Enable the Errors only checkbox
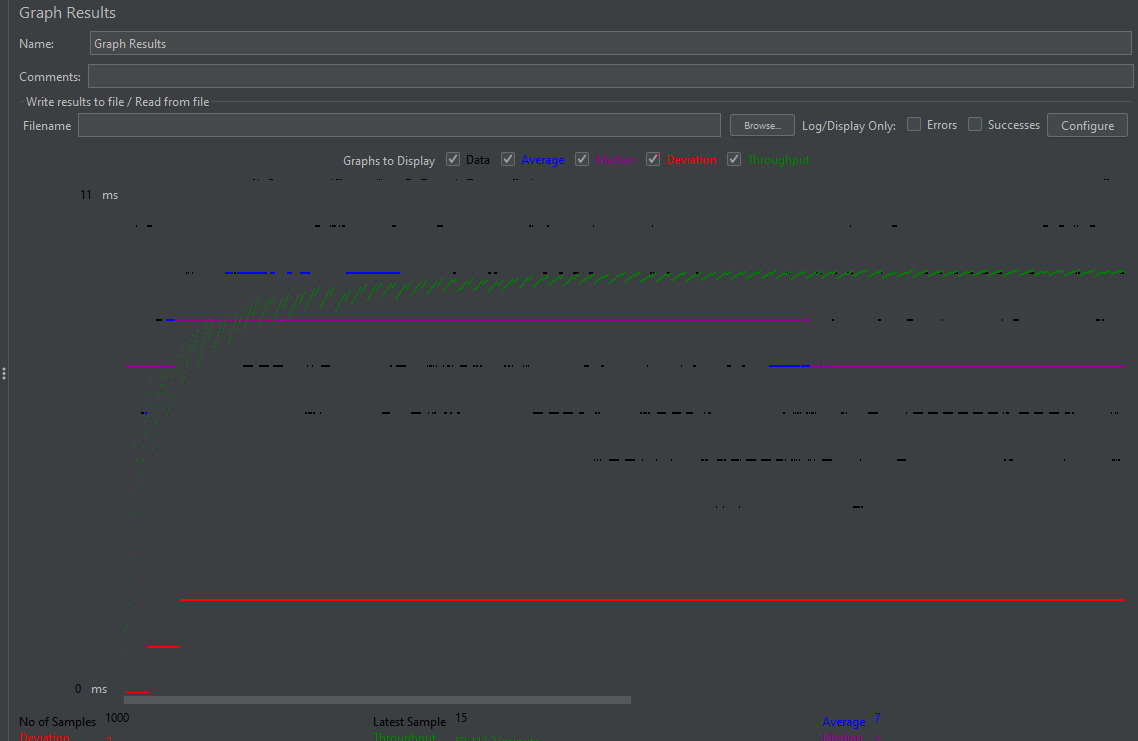The image size is (1138, 741). 914,124
